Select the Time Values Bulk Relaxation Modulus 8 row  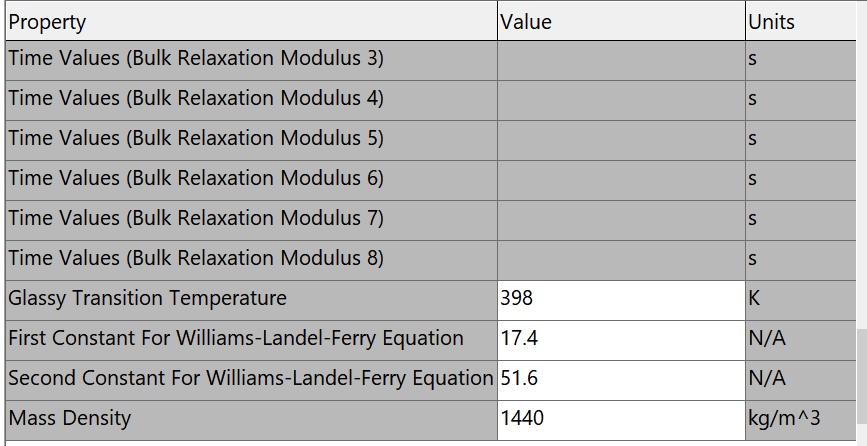coord(431,260)
